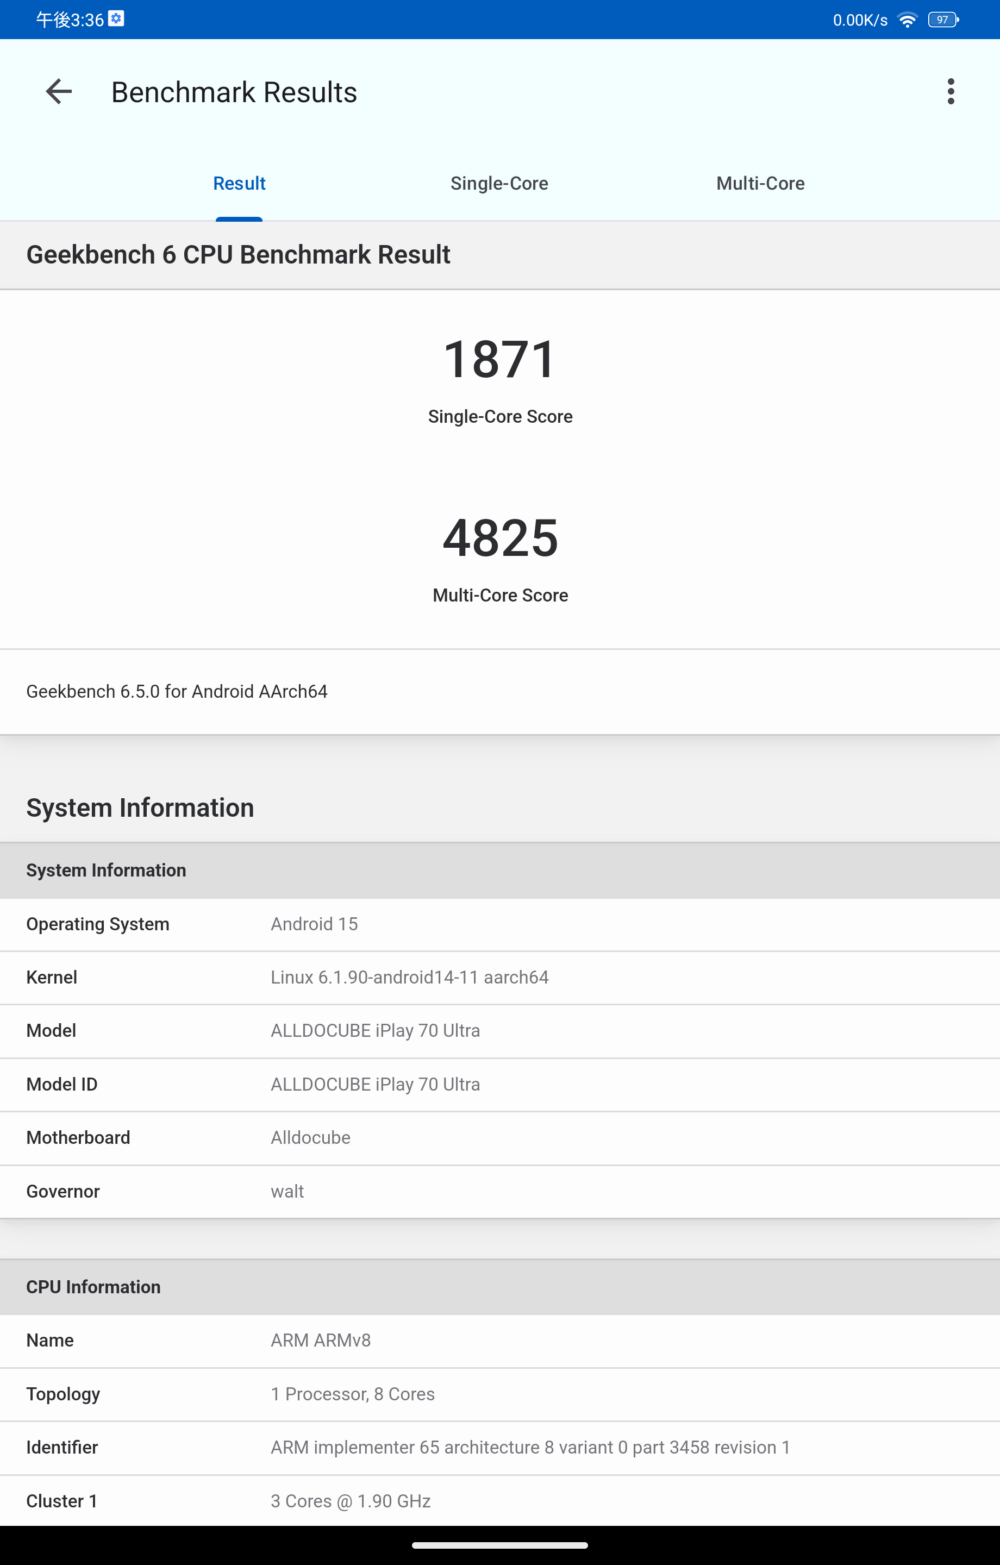Image resolution: width=1000 pixels, height=1565 pixels.
Task: Open the three-dot overflow menu
Action: coord(950,92)
